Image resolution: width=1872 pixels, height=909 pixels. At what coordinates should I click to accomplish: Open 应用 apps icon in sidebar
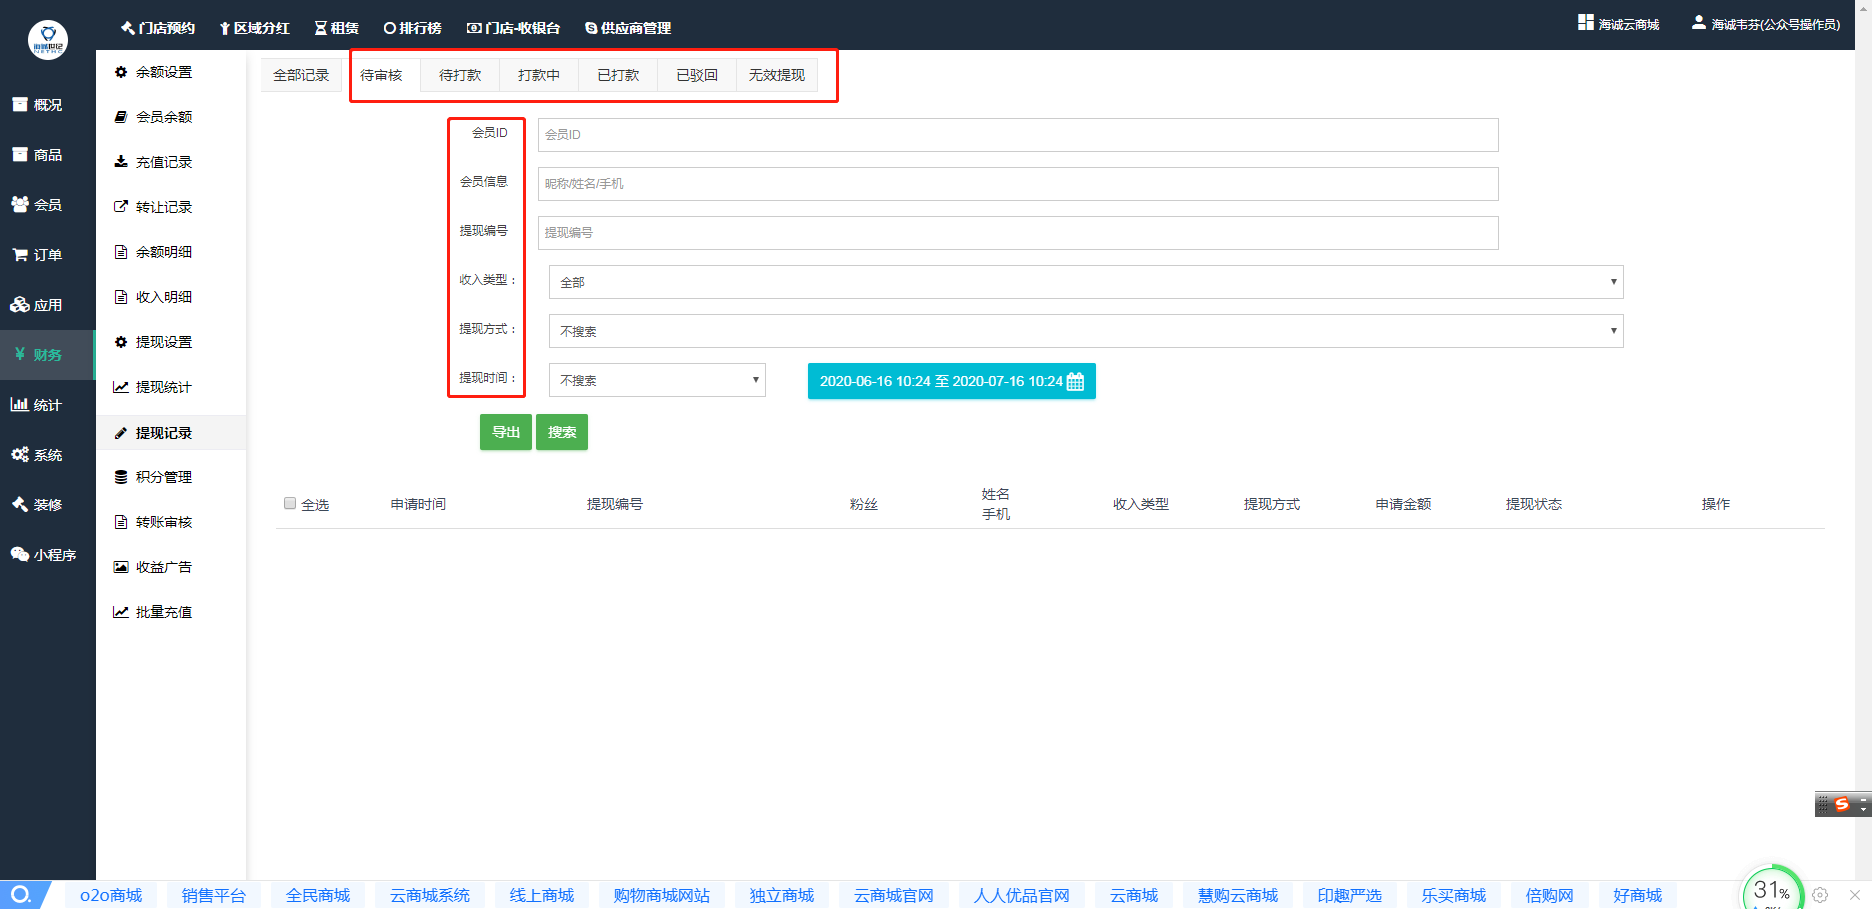[x=20, y=304]
